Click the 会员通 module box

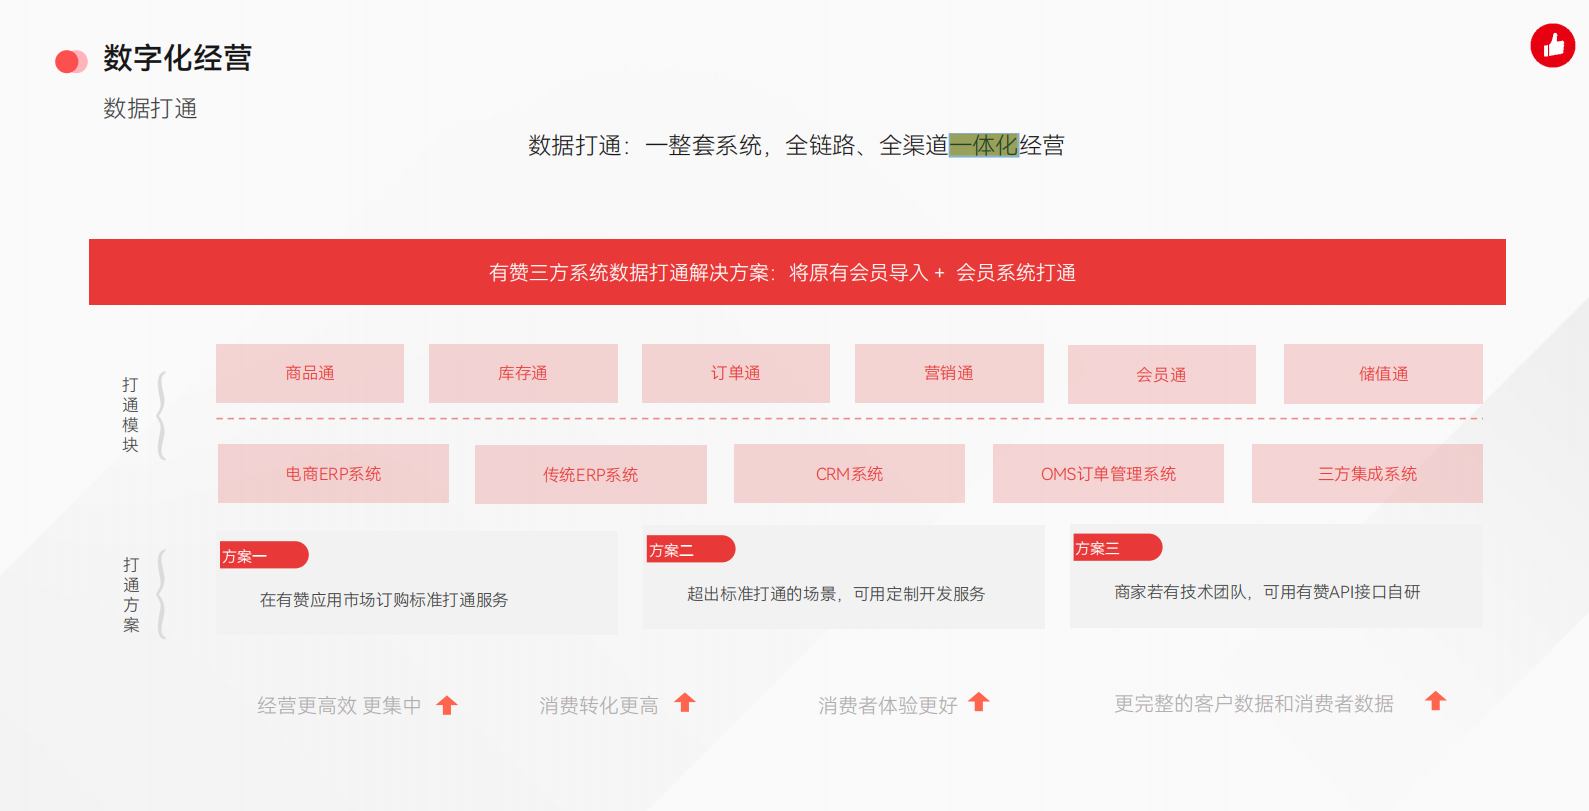pyautogui.click(x=1161, y=374)
